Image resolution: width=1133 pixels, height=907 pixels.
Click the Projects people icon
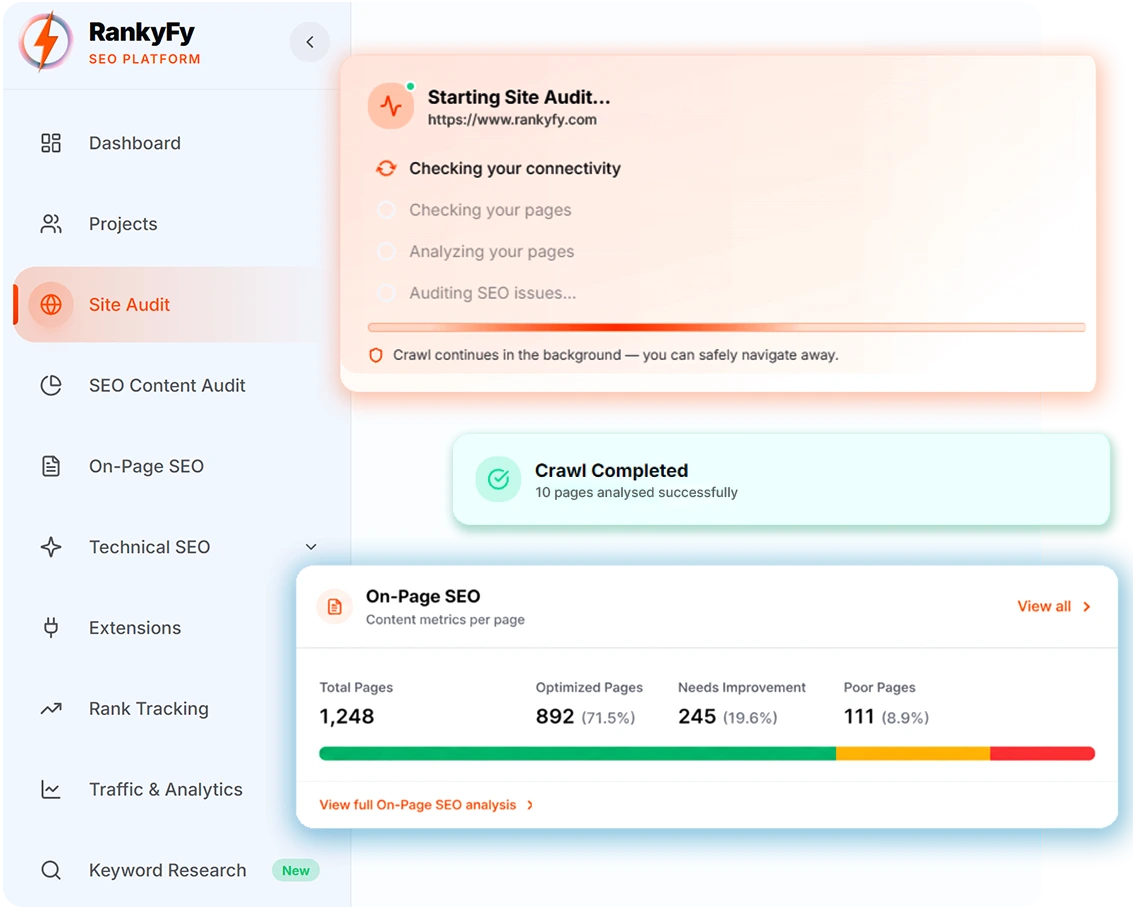coord(51,224)
